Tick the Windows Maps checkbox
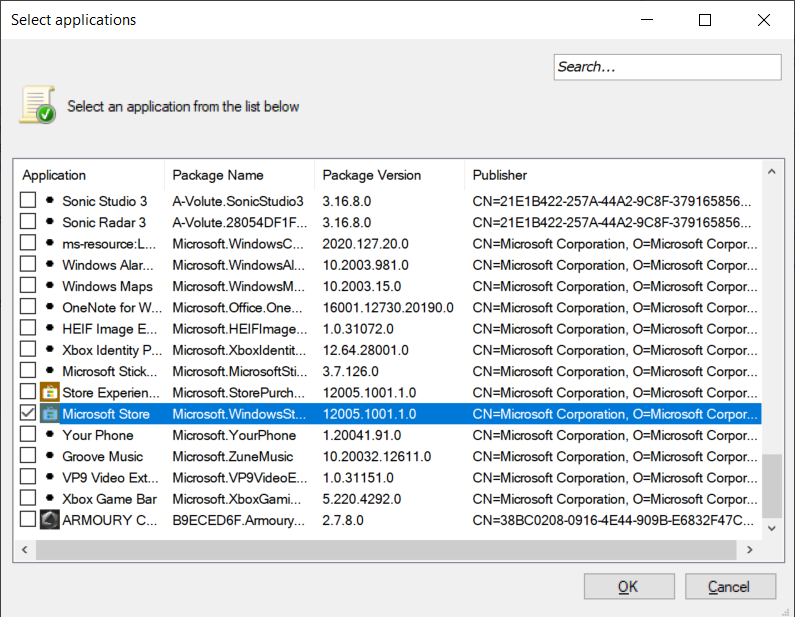The width and height of the screenshot is (795, 617). 28,285
